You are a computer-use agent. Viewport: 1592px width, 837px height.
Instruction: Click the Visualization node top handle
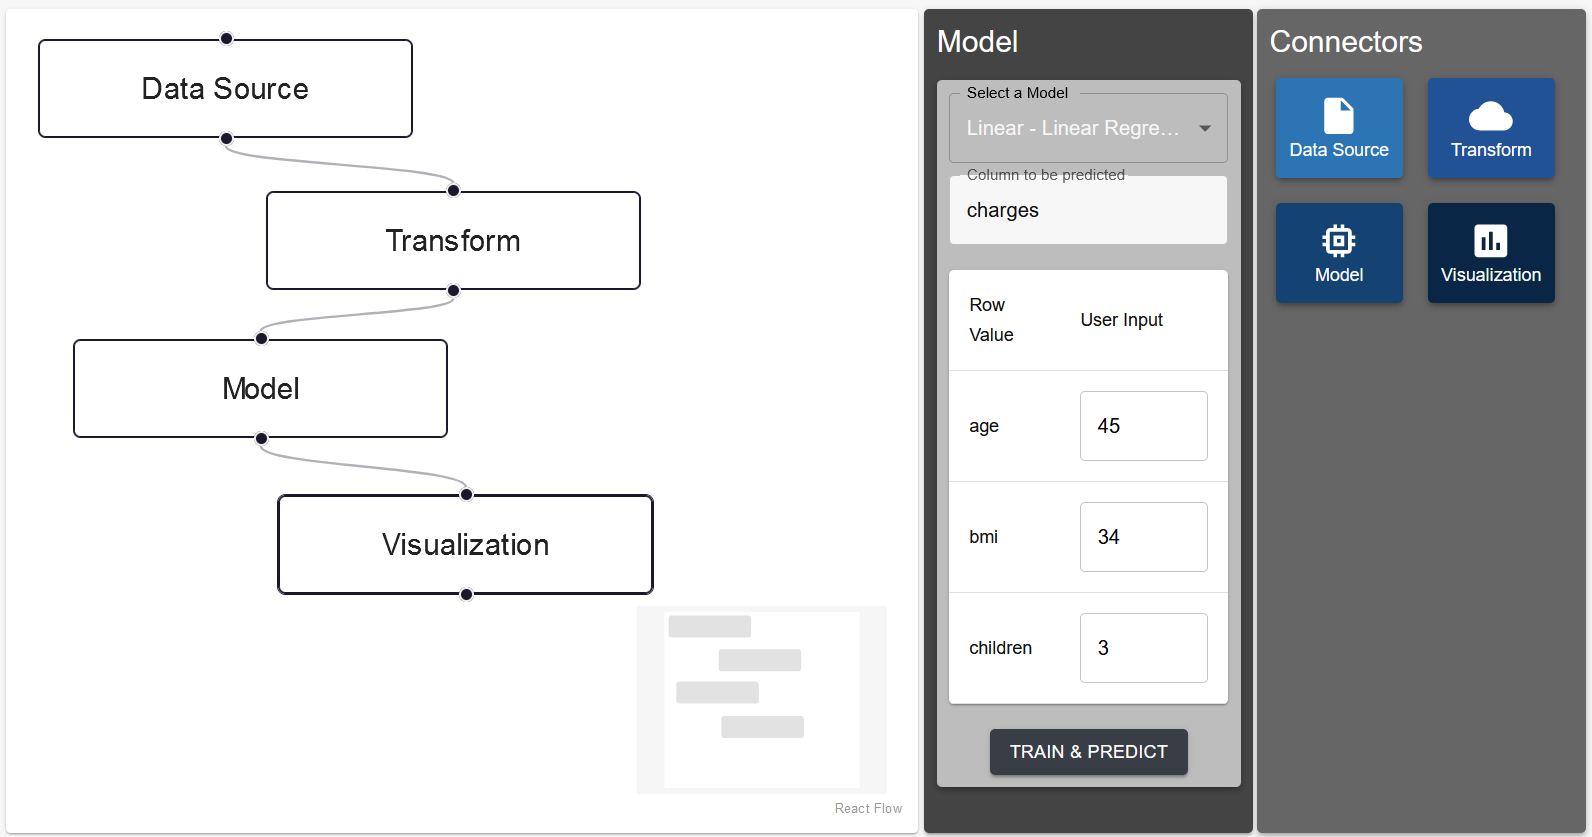(466, 494)
